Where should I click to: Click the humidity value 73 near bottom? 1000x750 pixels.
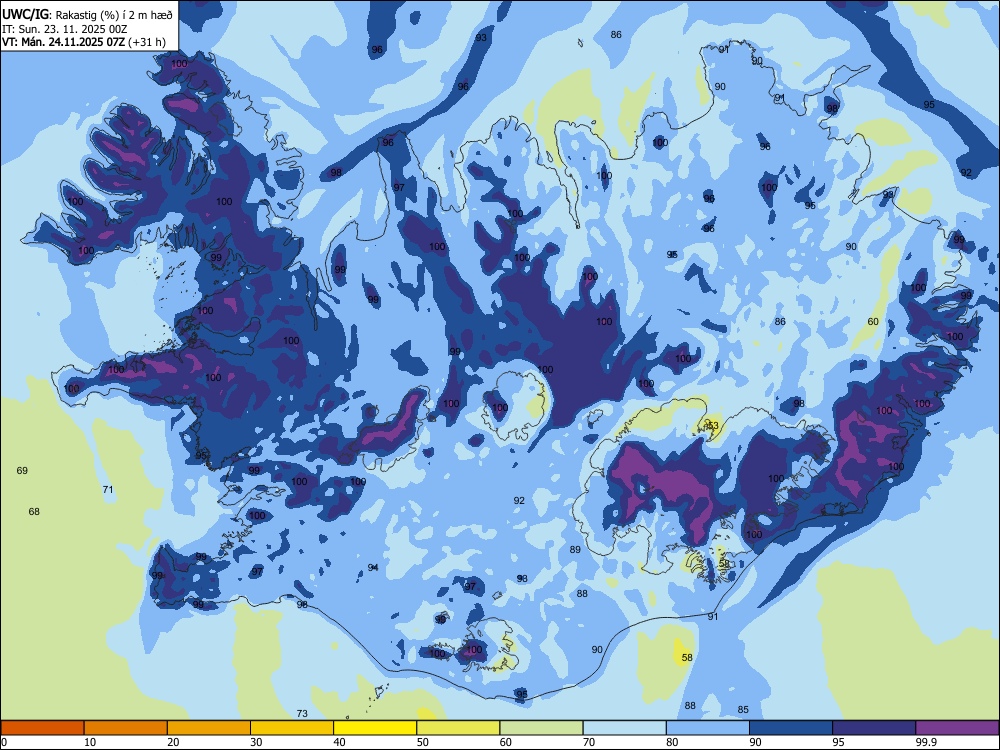click(x=302, y=714)
